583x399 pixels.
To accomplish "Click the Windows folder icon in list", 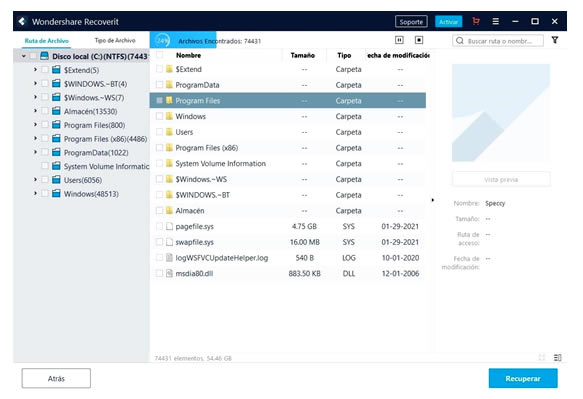I will (169, 116).
